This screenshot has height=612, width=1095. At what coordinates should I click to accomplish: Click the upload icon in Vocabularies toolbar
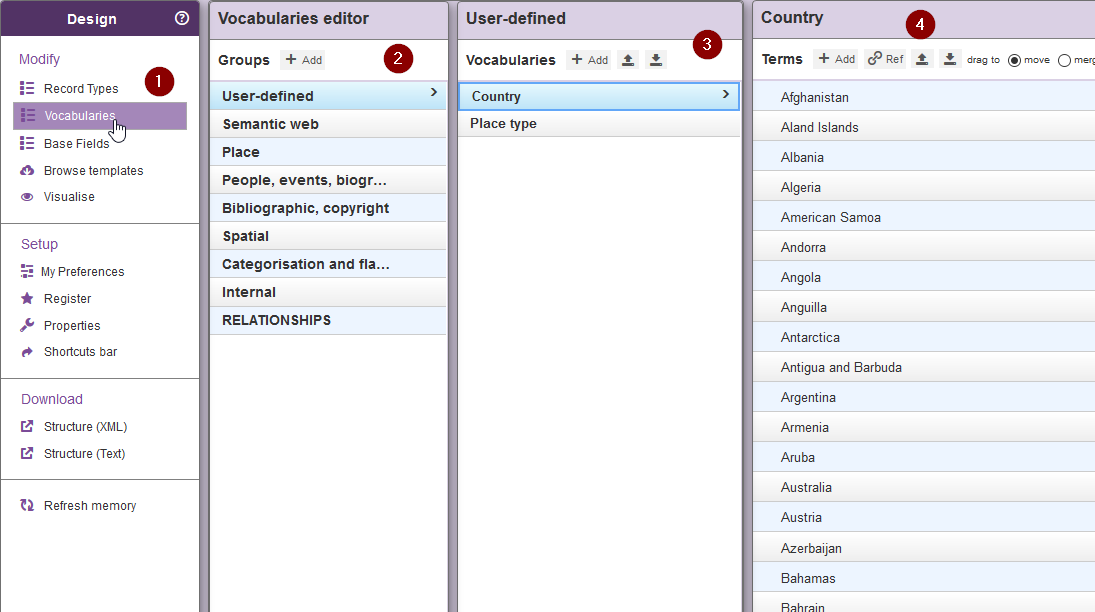pos(628,60)
